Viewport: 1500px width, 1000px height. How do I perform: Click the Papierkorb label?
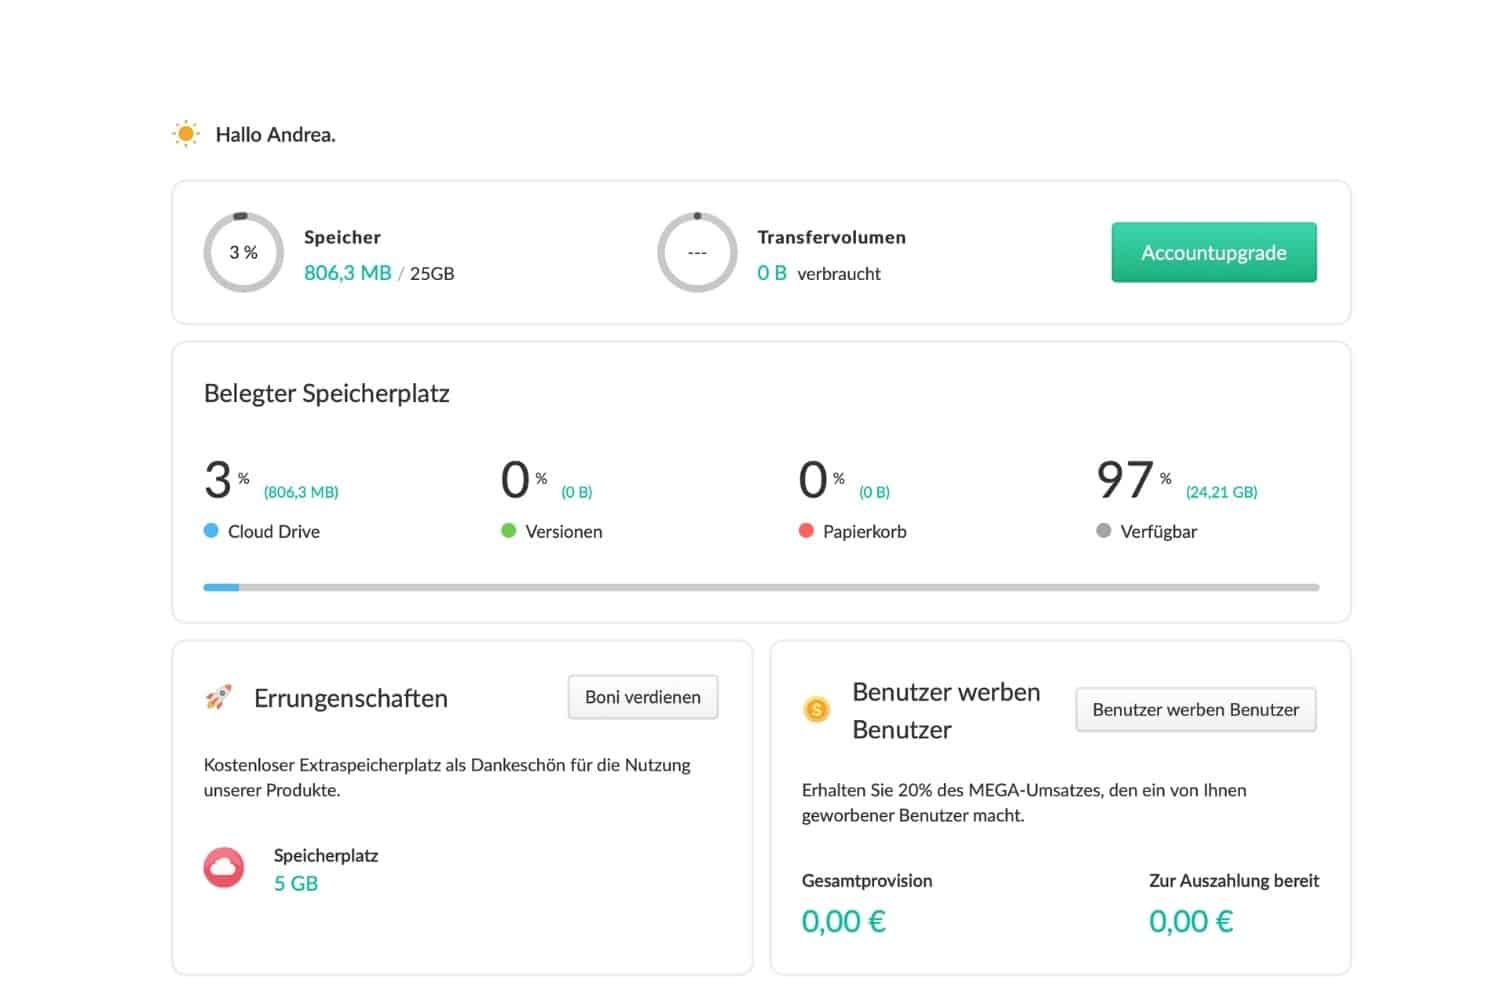865,532
